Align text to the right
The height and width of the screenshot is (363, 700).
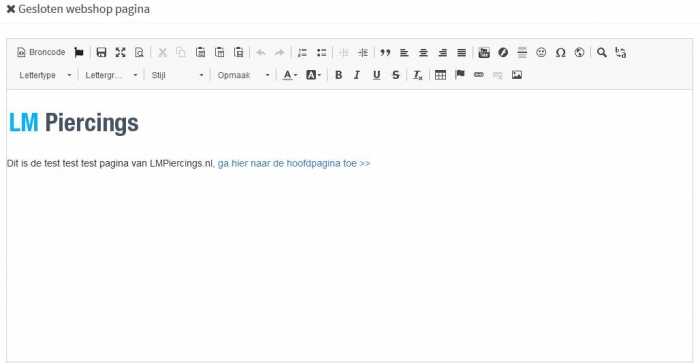click(x=442, y=53)
